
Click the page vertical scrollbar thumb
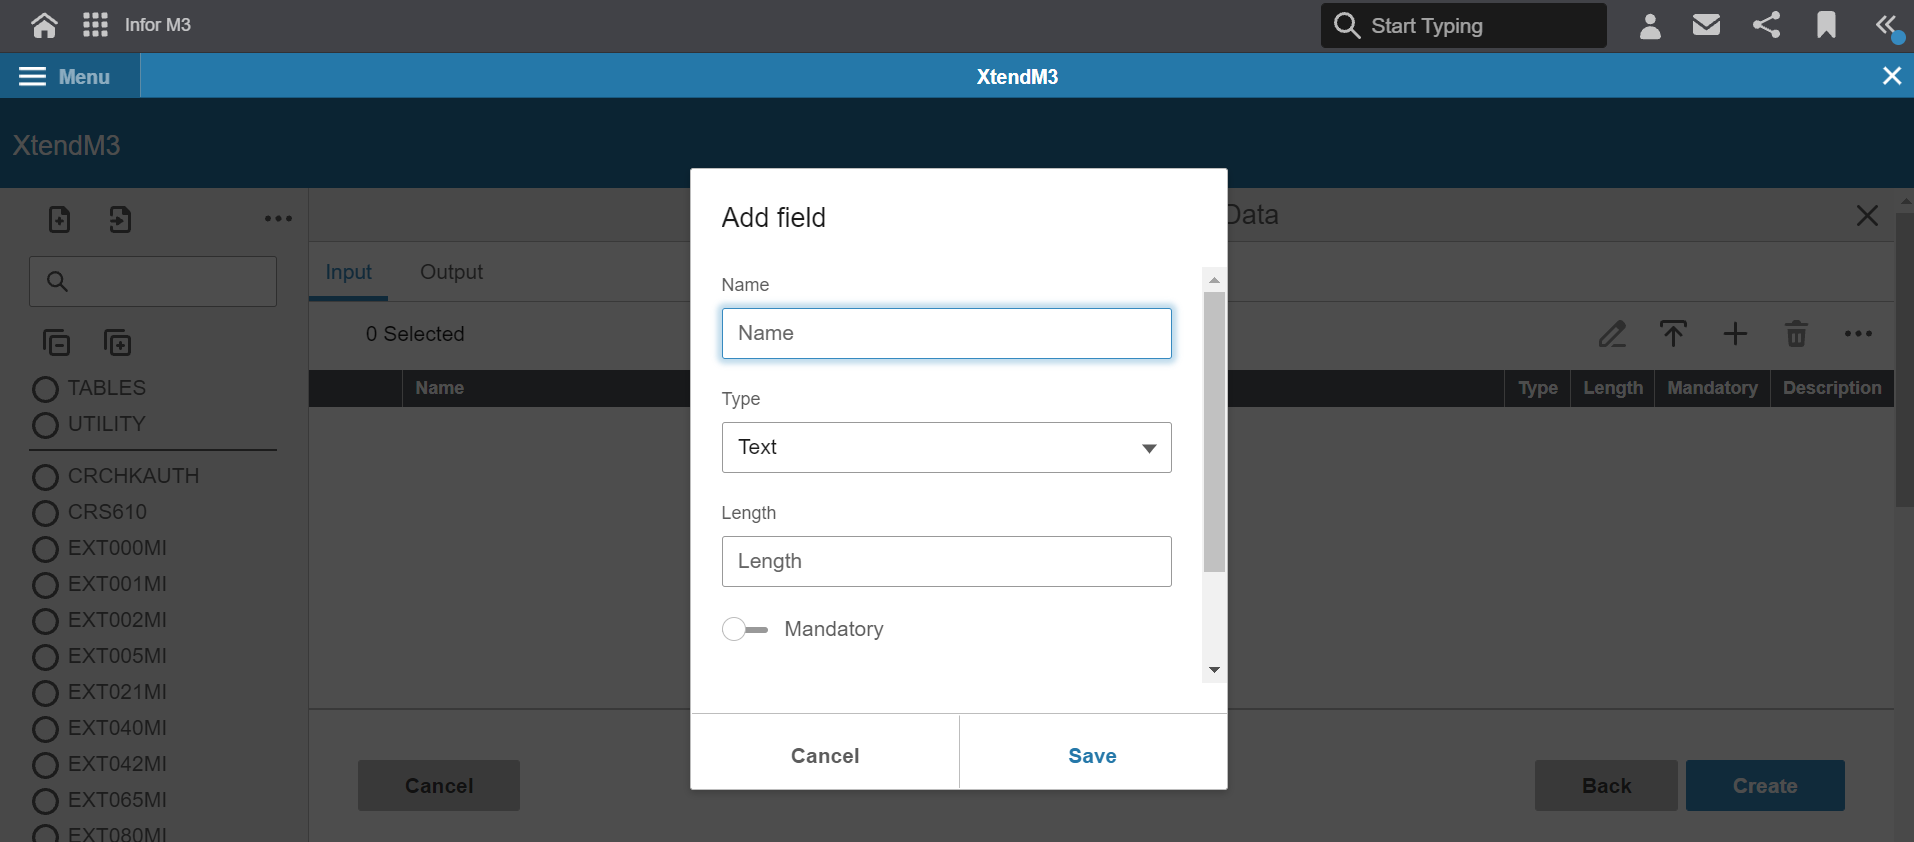1904,358
